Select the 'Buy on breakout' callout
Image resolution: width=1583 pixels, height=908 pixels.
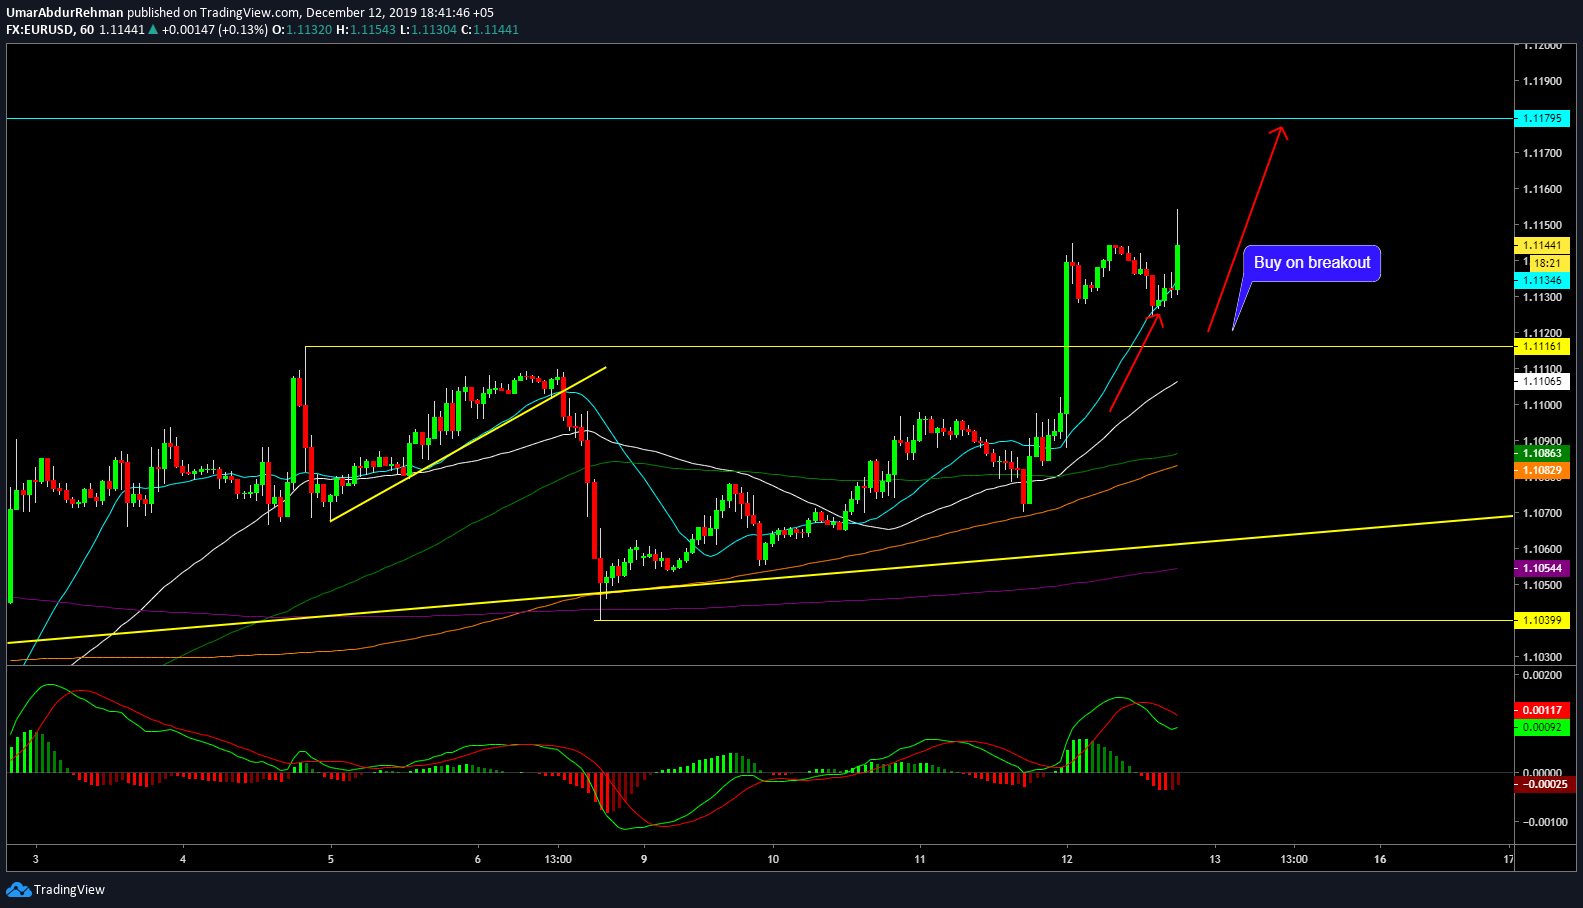click(x=1312, y=263)
